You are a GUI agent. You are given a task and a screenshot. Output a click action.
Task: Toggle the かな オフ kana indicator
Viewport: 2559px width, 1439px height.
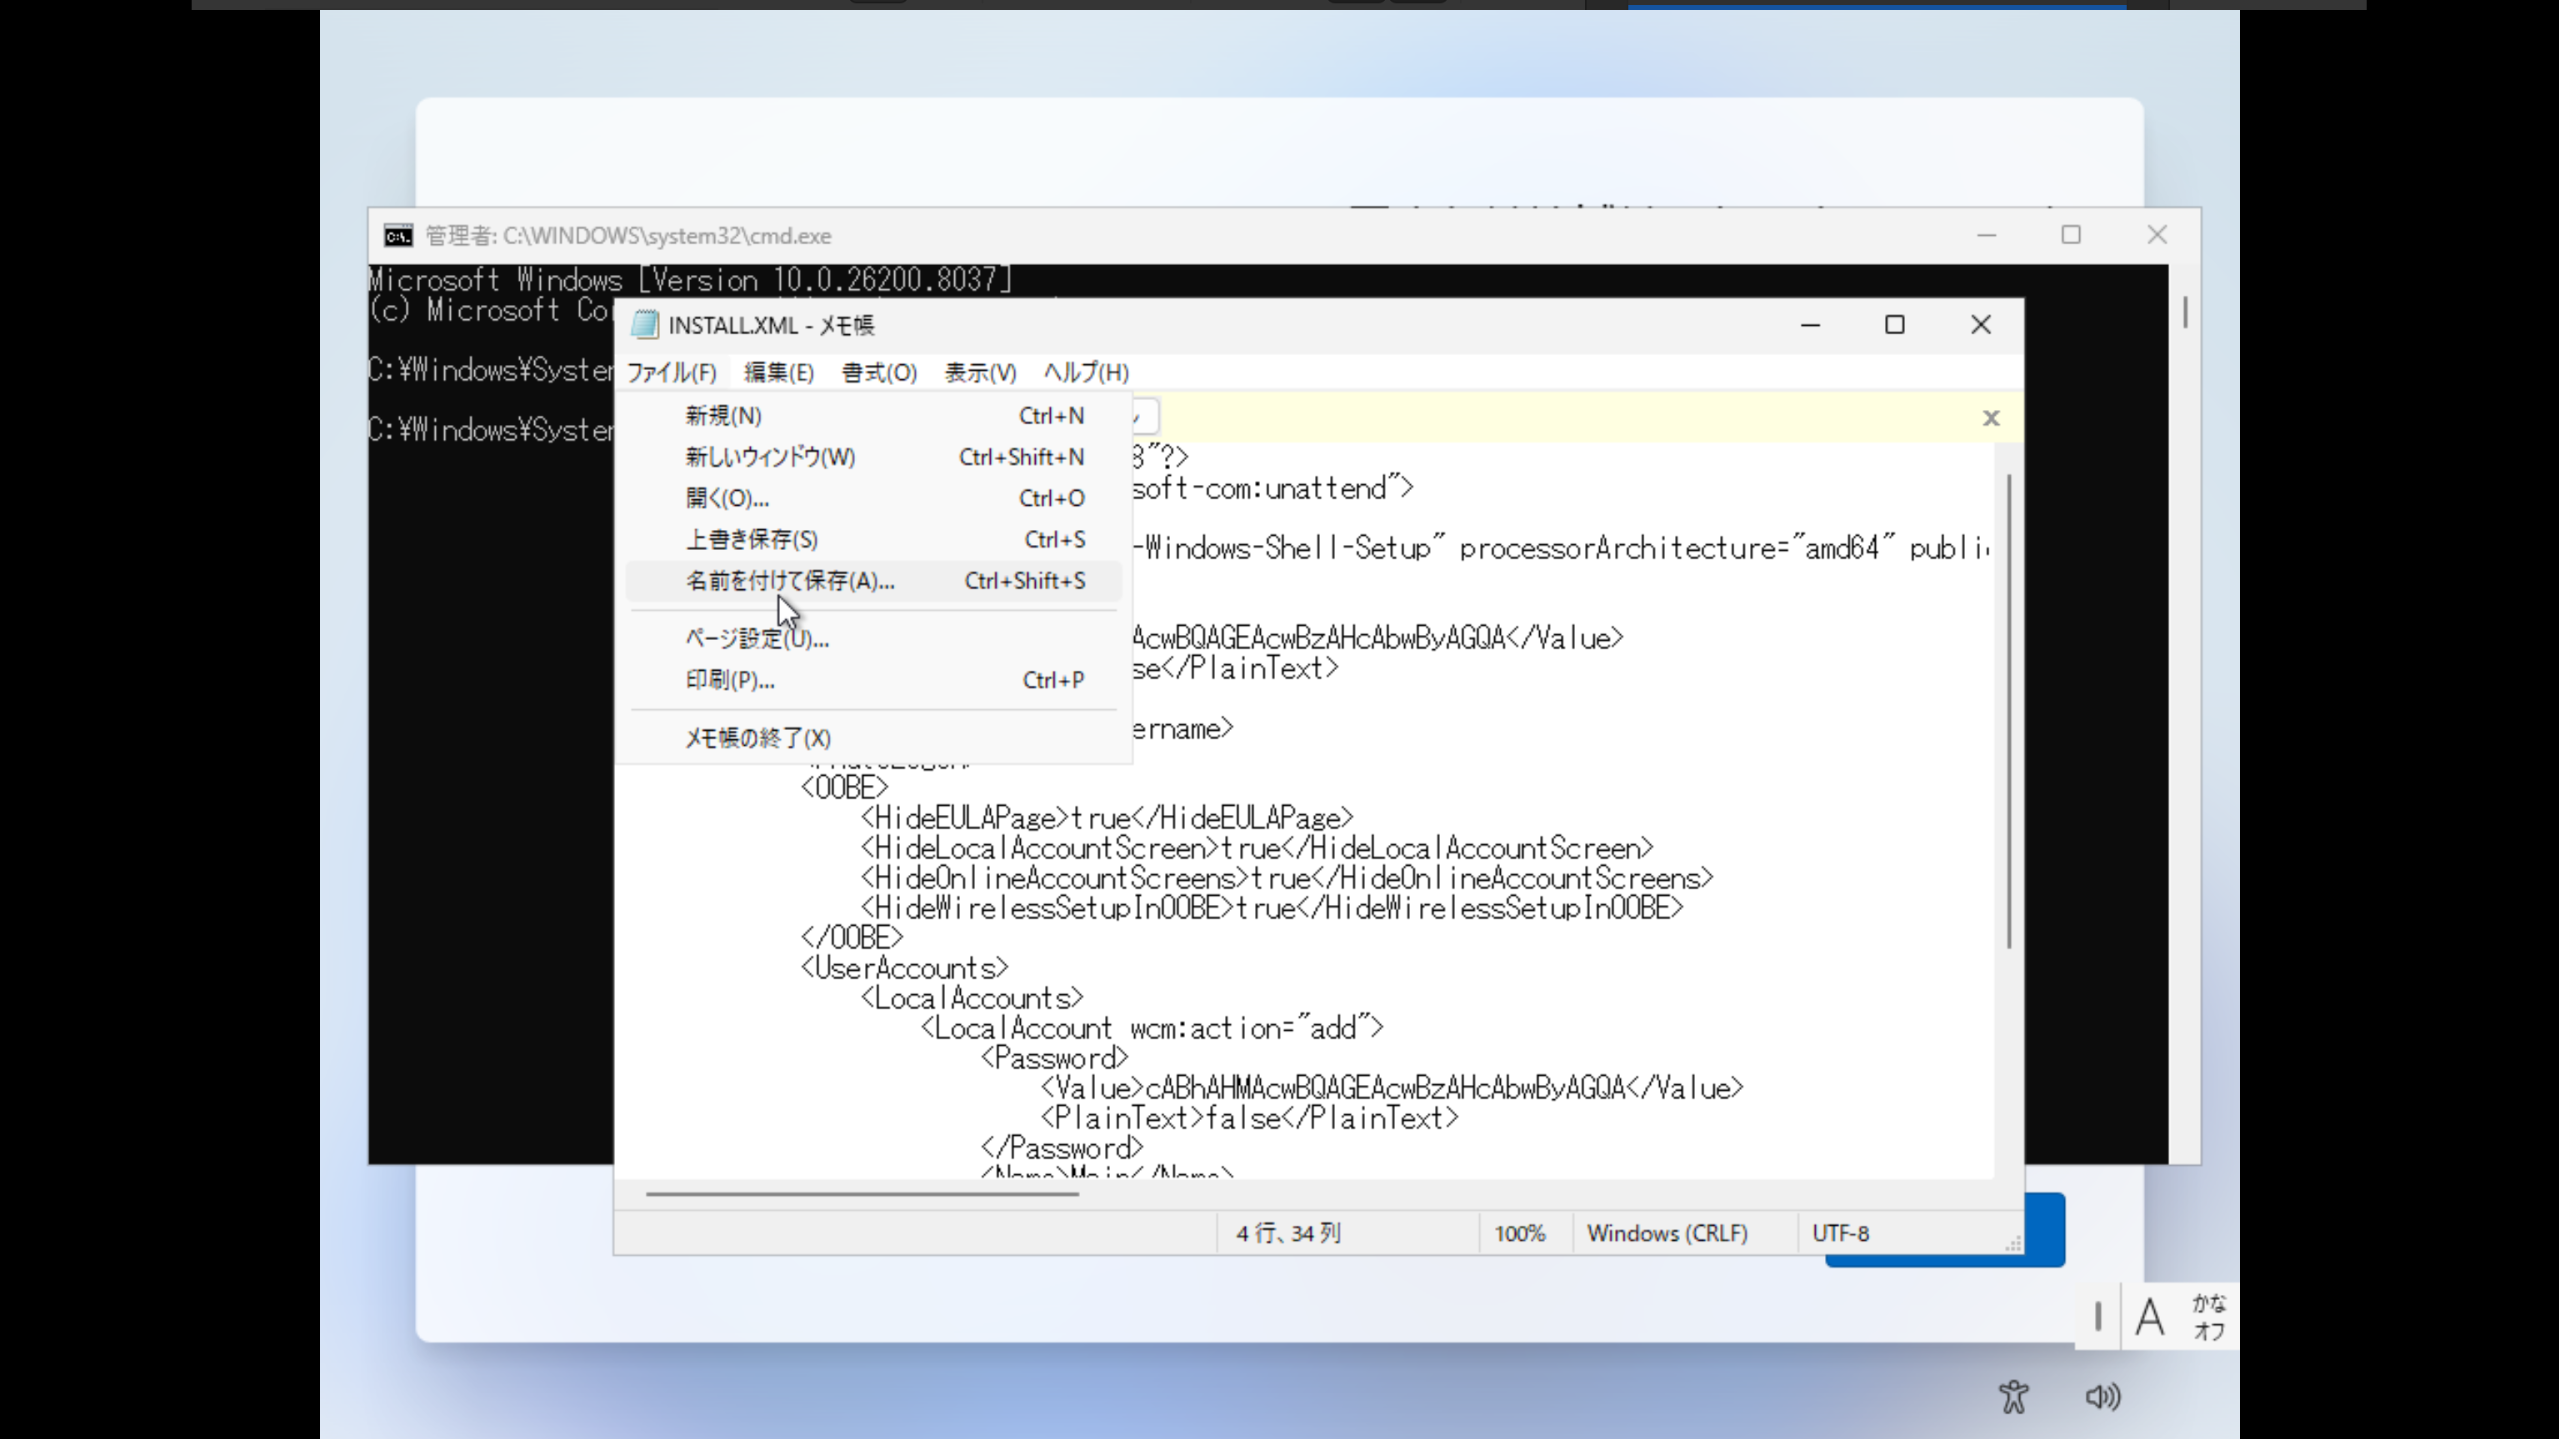pyautogui.click(x=2209, y=1317)
